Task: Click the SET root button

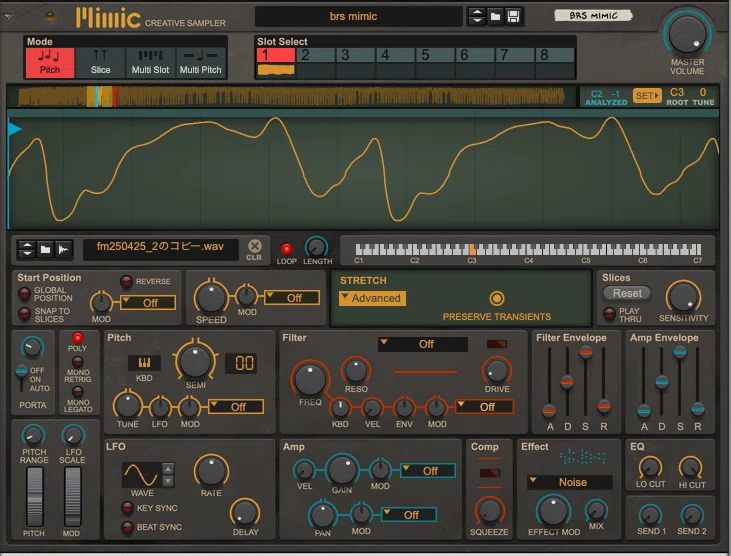Action: tap(647, 96)
